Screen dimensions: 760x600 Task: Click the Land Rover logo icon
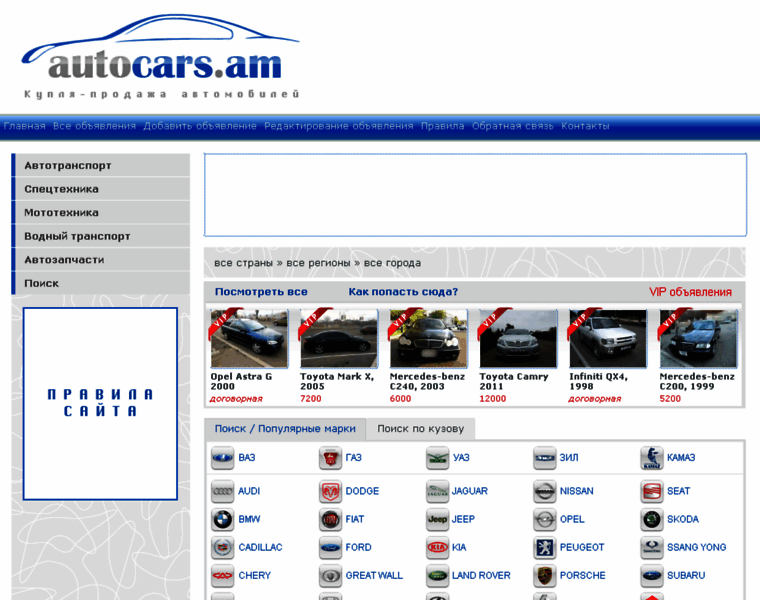438,576
